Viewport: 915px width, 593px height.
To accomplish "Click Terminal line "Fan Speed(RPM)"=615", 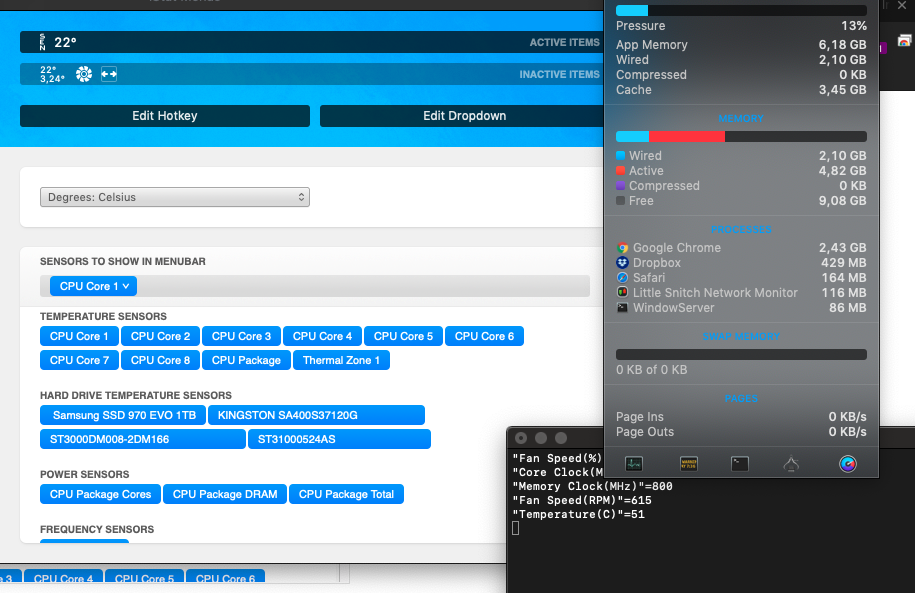I will pos(582,500).
